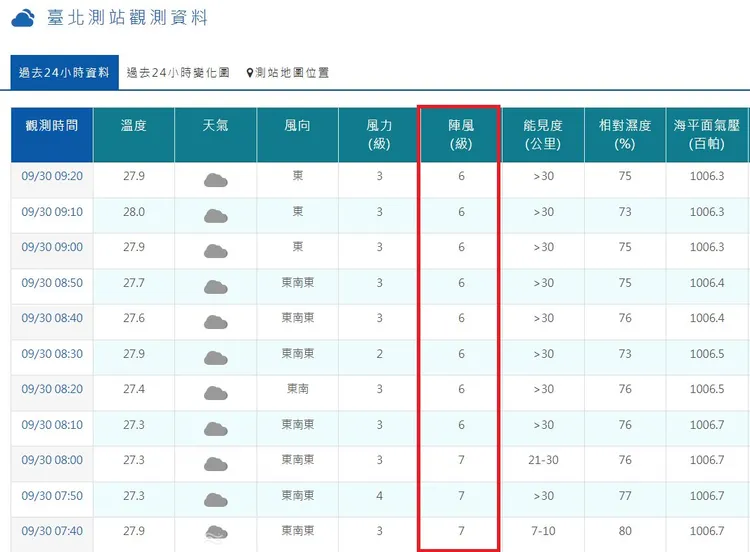This screenshot has width=750, height=552.
Task: Click wind force 4 in 07:50 row
Action: (x=379, y=496)
